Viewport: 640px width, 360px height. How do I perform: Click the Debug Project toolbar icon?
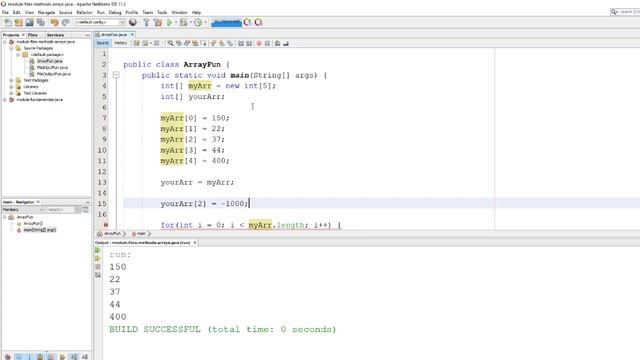click(x=184, y=22)
